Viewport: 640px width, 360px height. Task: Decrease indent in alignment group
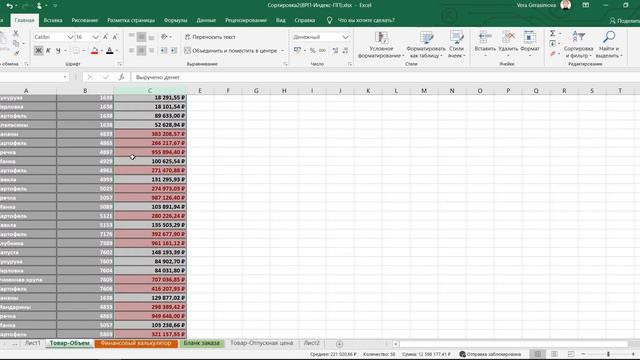(164, 51)
